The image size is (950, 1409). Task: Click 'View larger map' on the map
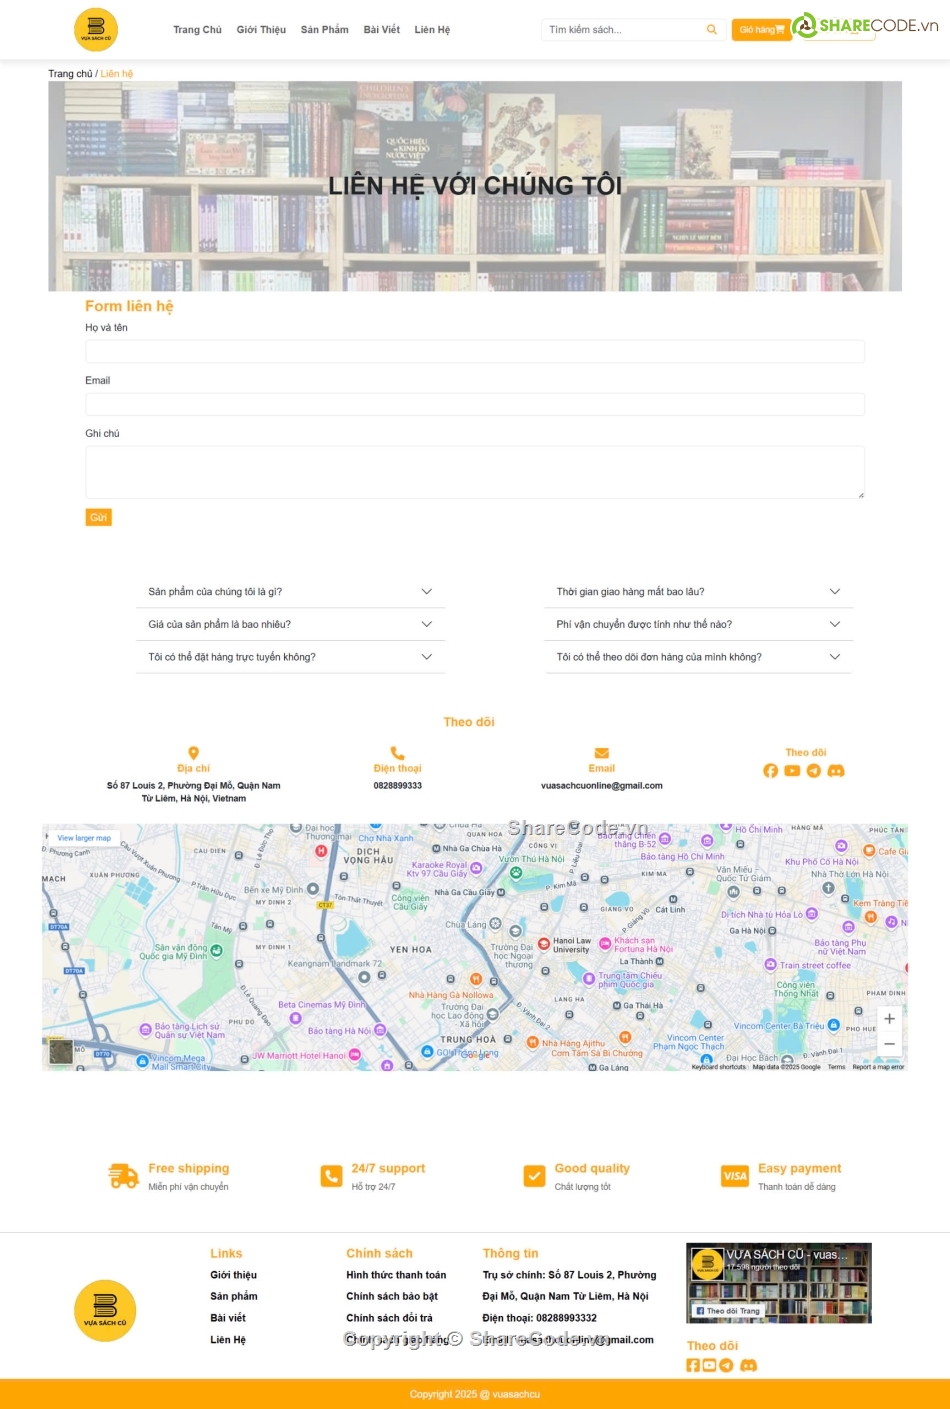pyautogui.click(x=84, y=838)
